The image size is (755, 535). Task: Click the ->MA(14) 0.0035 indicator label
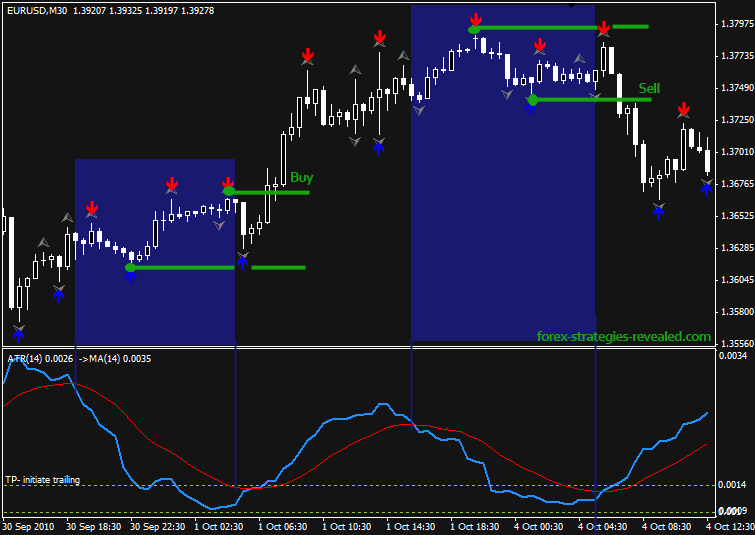(x=115, y=359)
